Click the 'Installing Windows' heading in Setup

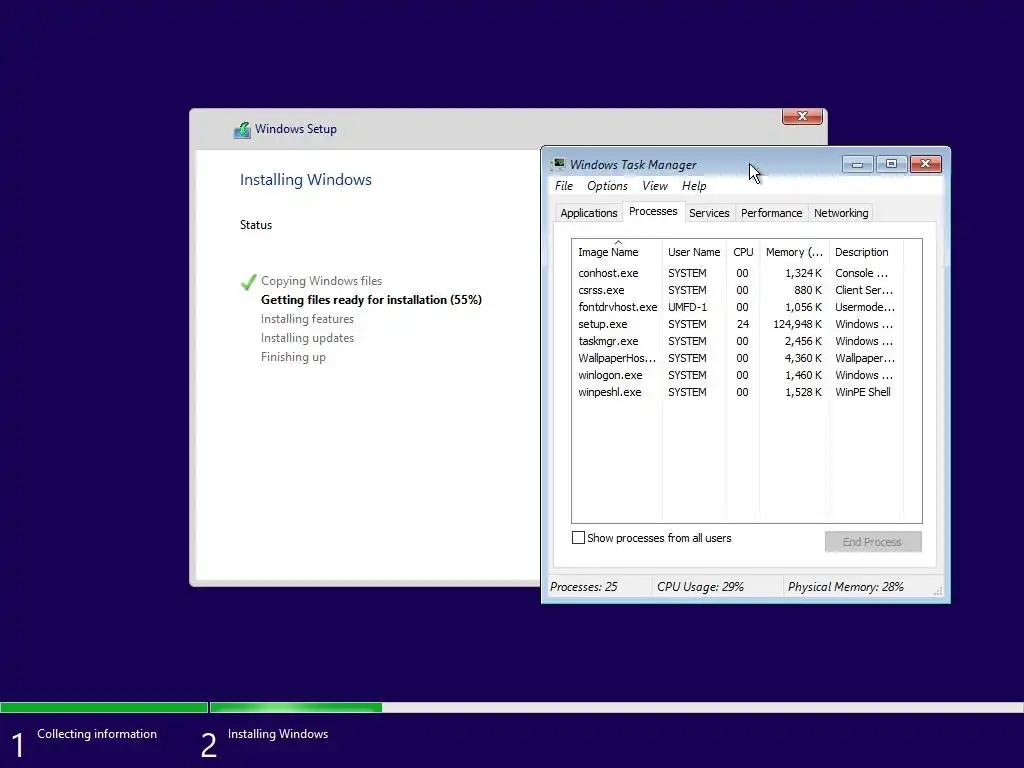tap(306, 180)
